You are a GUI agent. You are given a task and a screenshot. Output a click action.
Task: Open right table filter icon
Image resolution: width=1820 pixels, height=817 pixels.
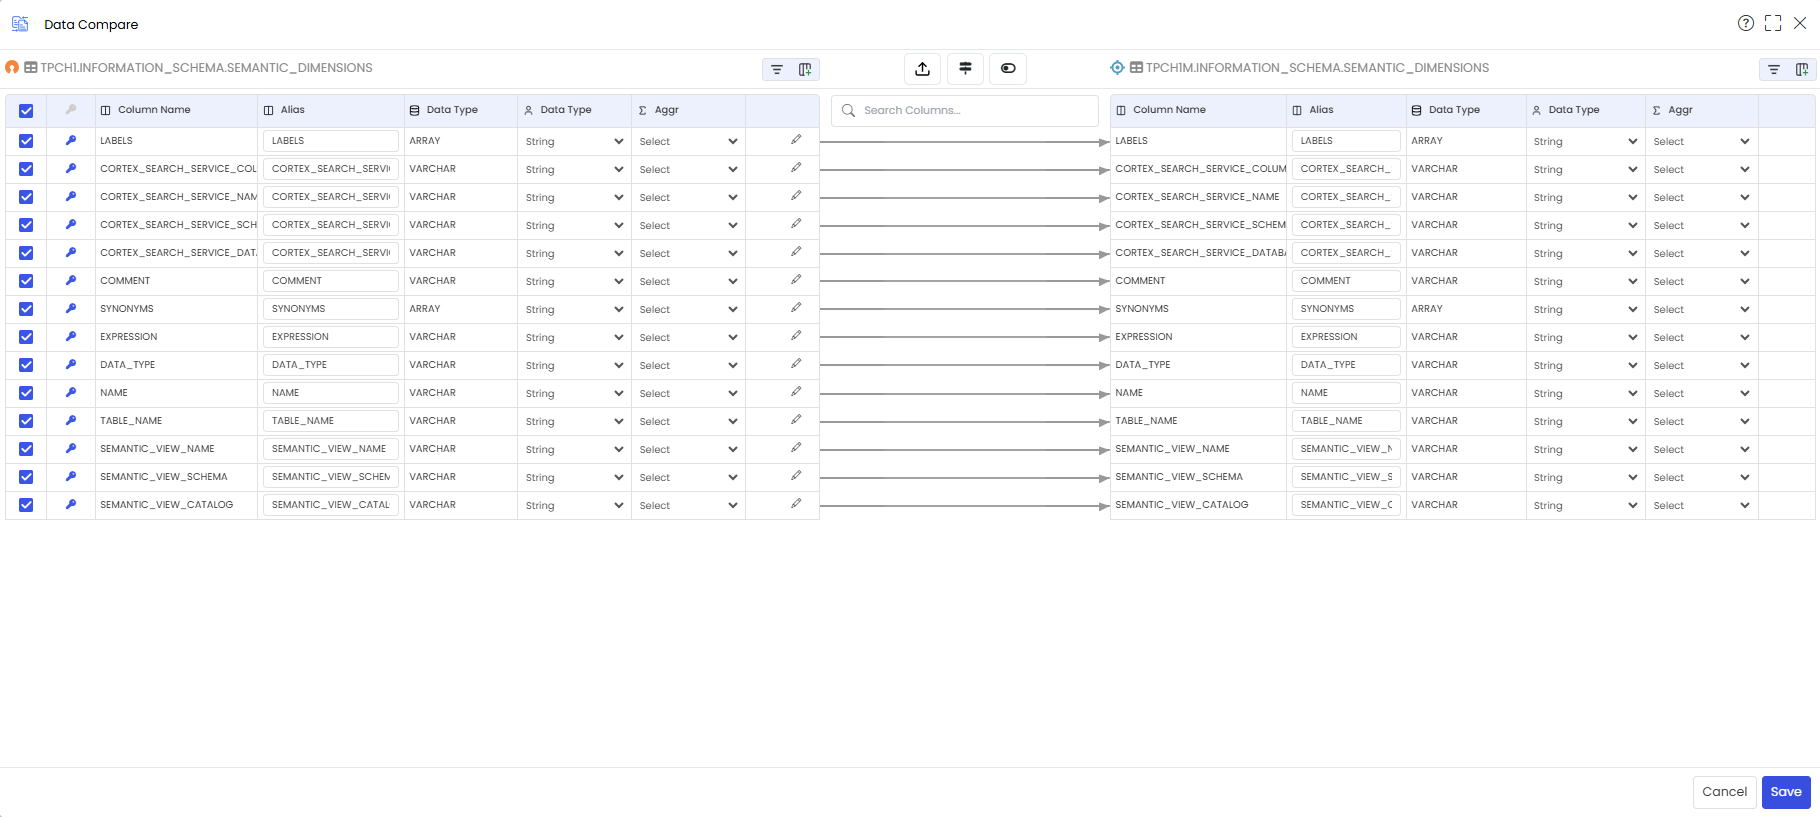point(1774,69)
